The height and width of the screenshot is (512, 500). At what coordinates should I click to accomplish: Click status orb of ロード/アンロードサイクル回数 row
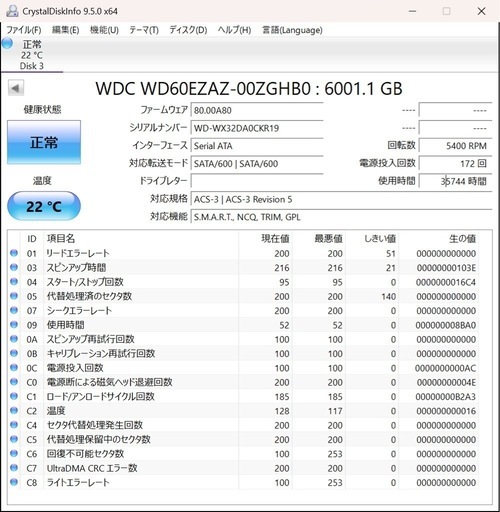(14, 396)
